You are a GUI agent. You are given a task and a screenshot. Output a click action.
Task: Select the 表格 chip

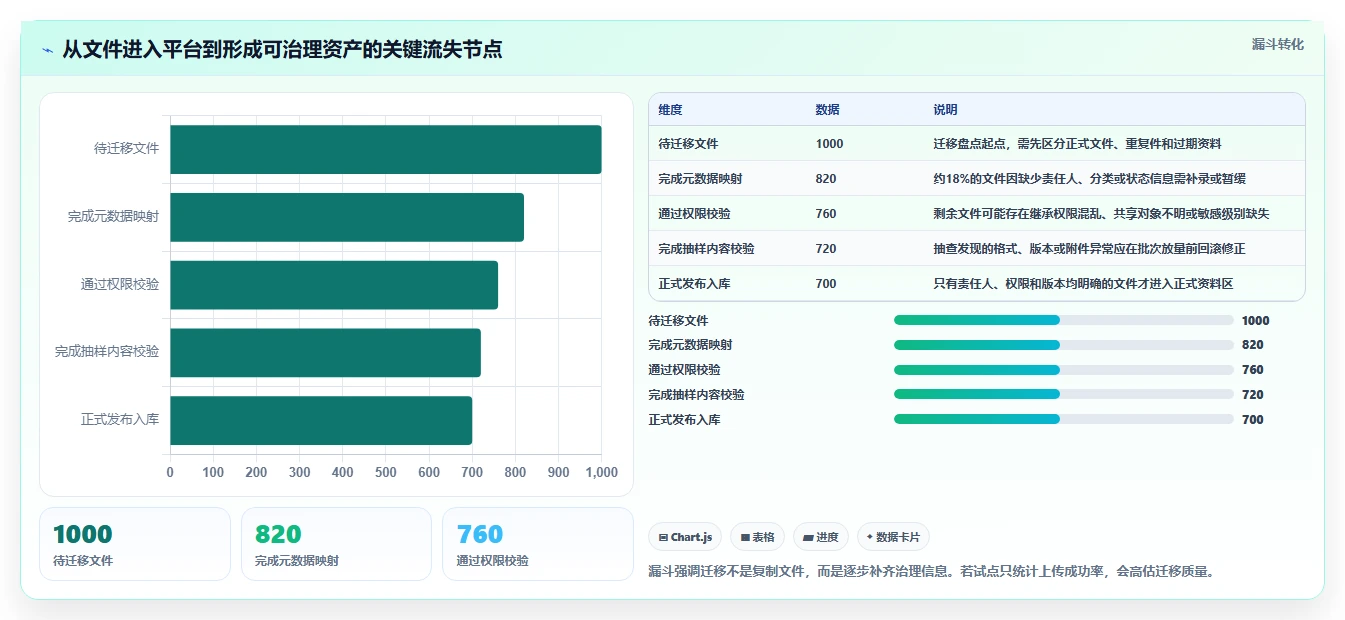pyautogui.click(x=758, y=537)
